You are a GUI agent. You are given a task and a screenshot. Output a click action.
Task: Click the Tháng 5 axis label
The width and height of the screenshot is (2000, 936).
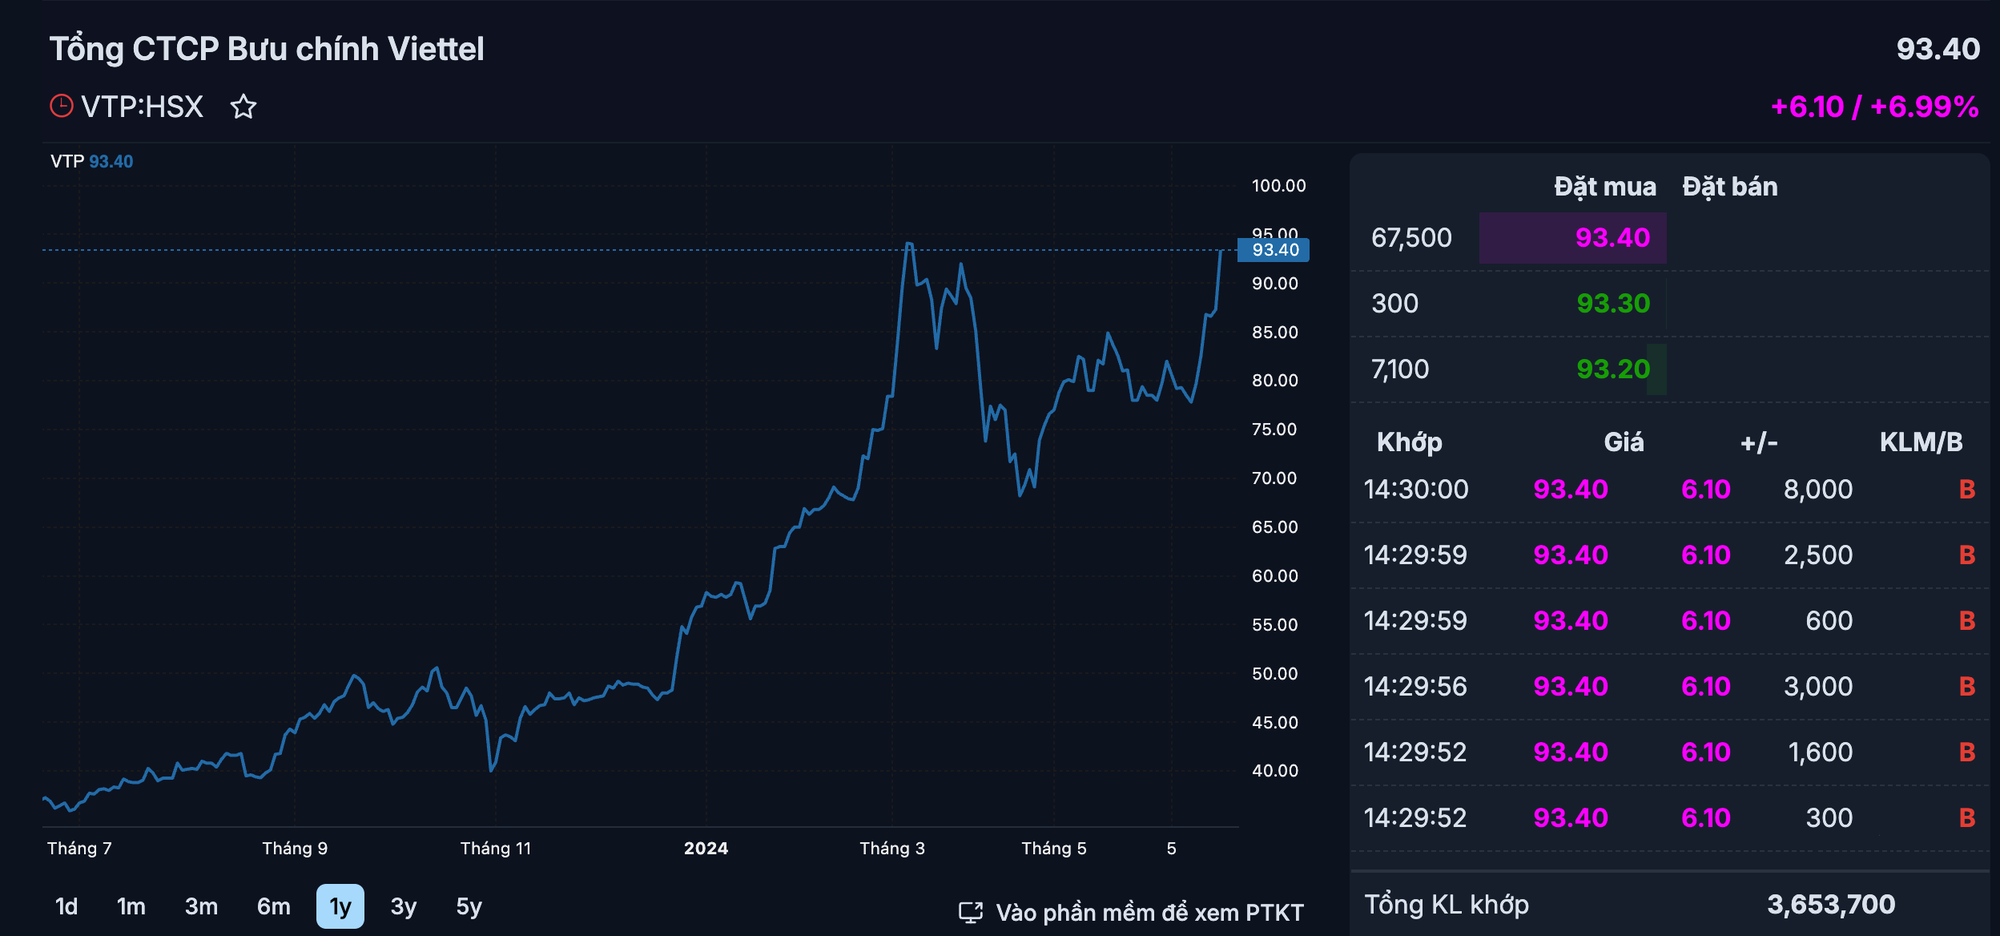(x=1053, y=848)
